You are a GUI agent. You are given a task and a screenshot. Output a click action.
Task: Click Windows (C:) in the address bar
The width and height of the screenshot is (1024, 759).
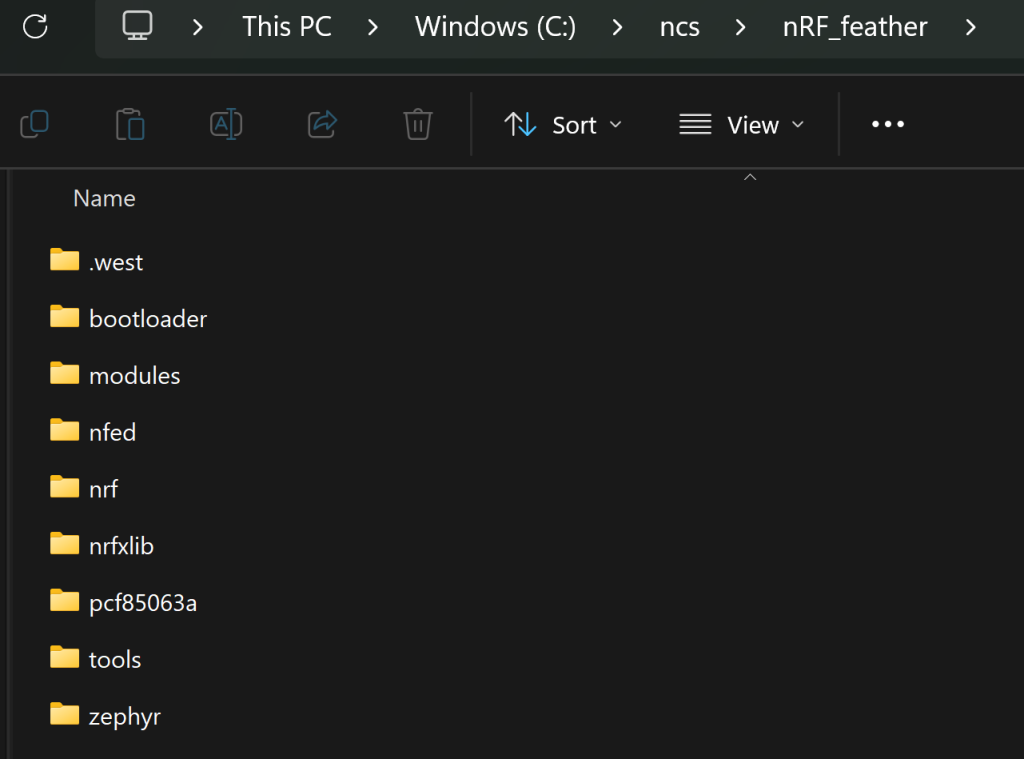(494, 27)
